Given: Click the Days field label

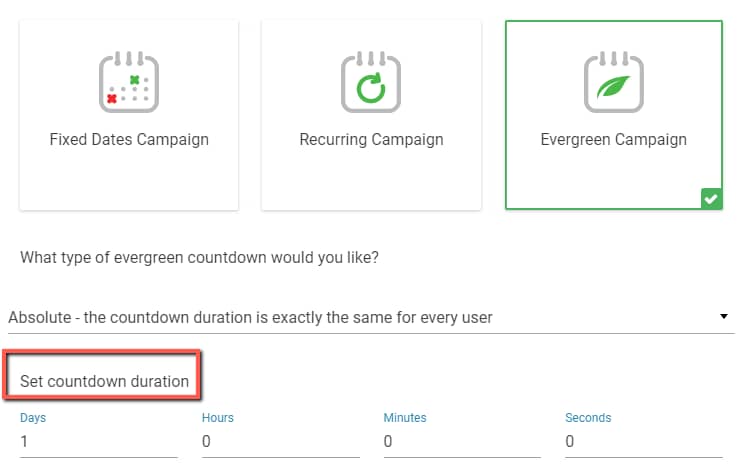Looking at the screenshot, I should [x=33, y=417].
